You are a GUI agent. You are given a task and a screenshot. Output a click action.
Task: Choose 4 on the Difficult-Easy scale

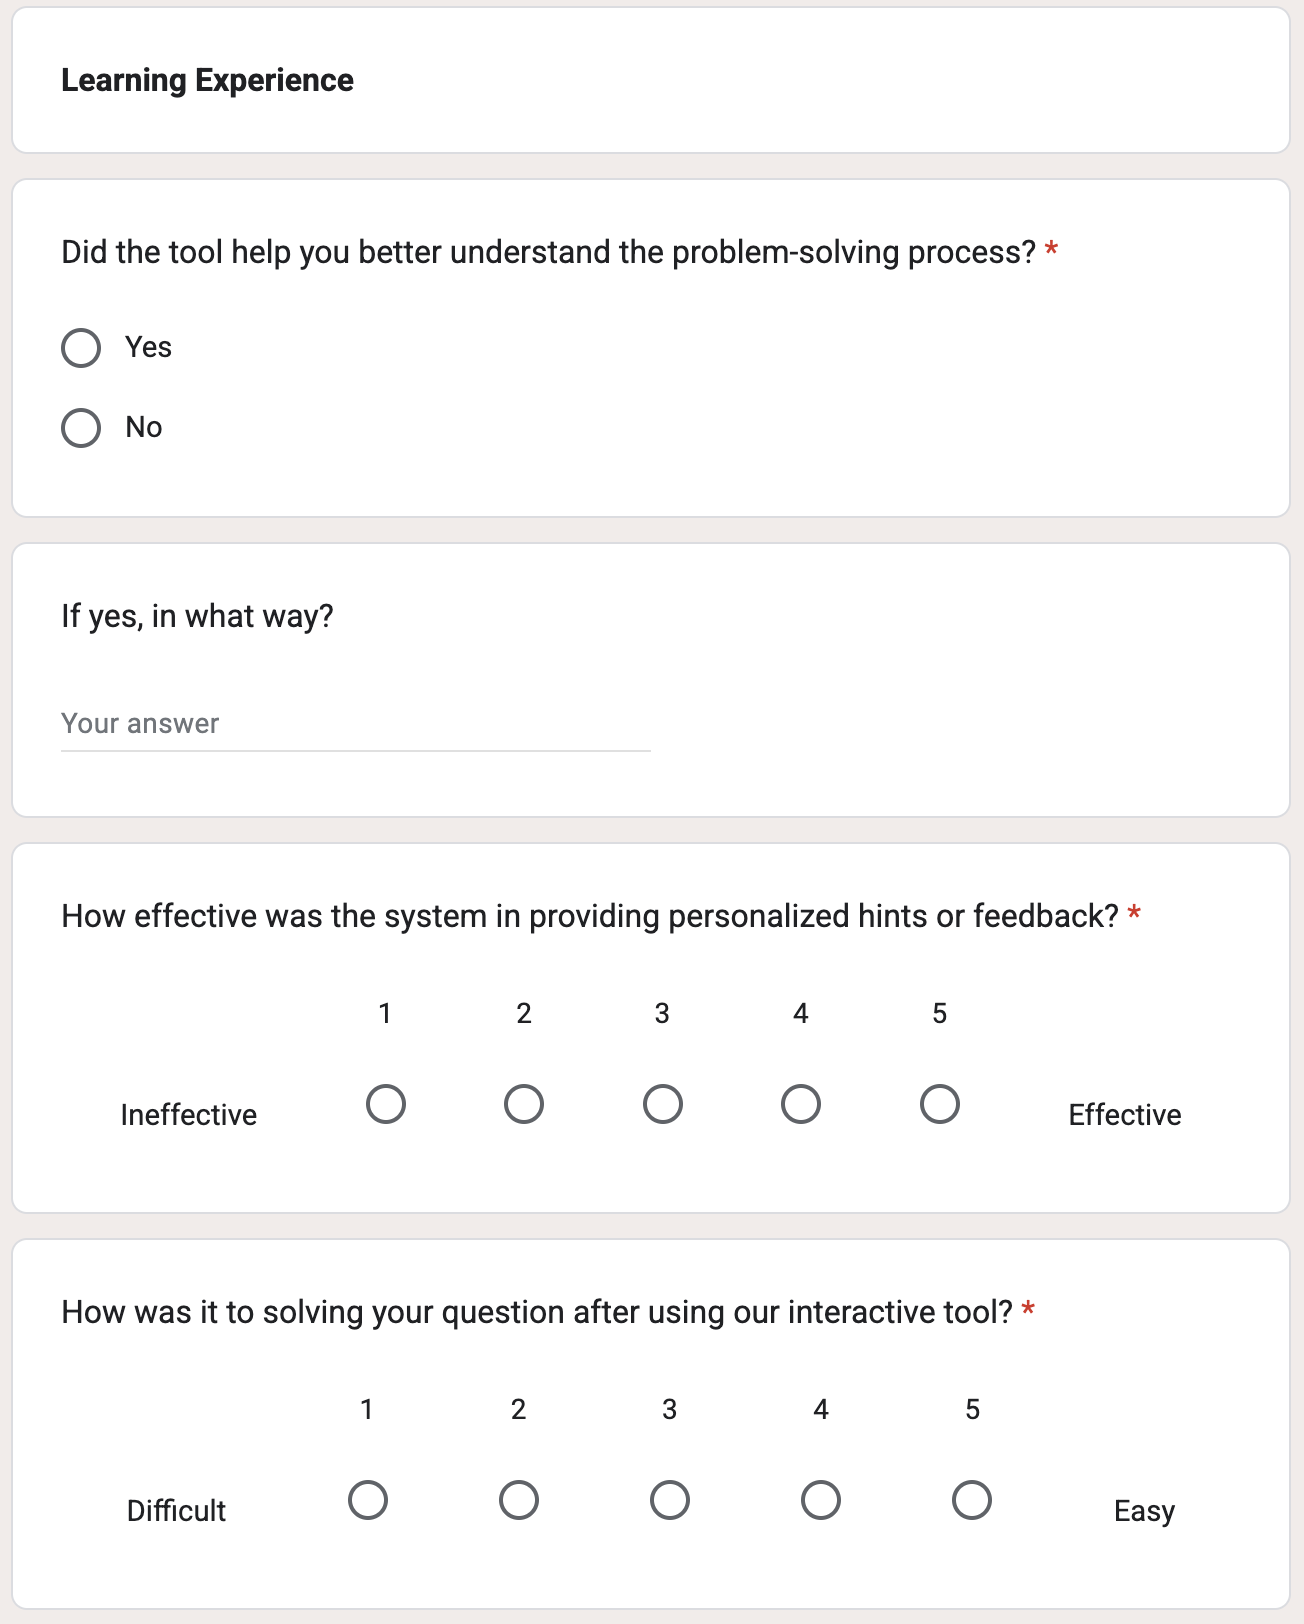coord(821,1501)
